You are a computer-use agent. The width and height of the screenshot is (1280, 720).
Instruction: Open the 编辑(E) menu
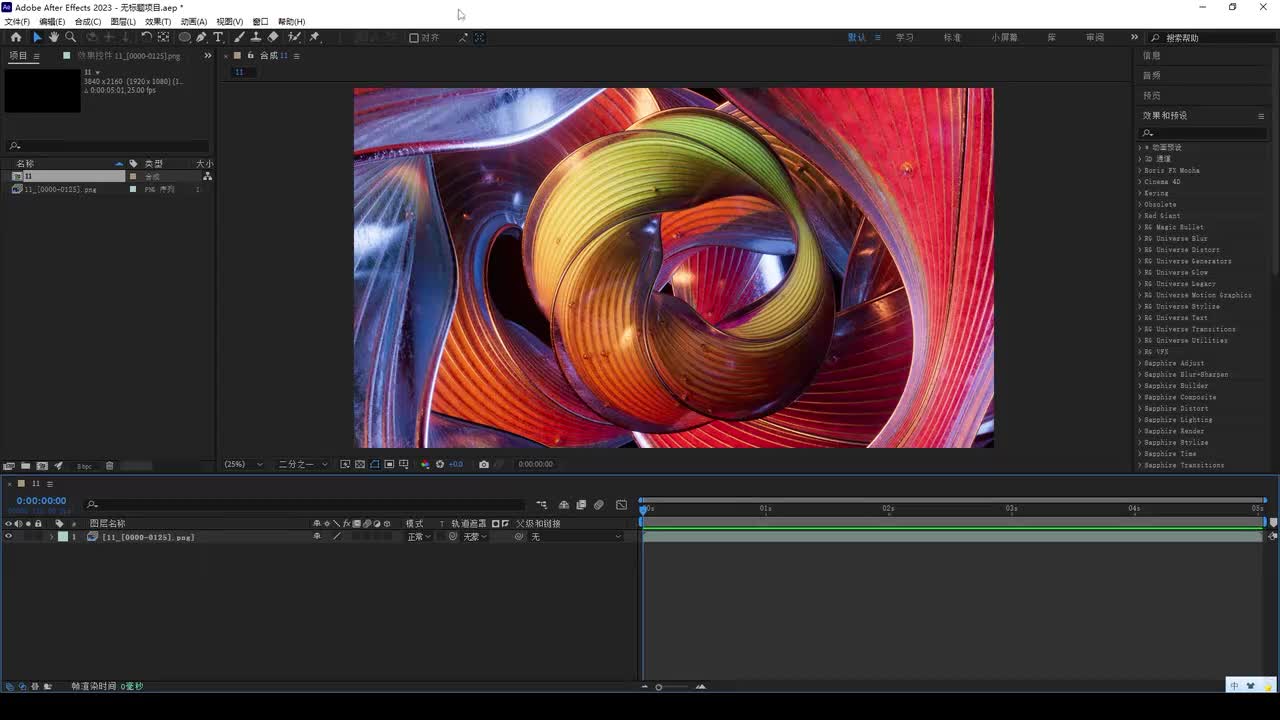52,21
